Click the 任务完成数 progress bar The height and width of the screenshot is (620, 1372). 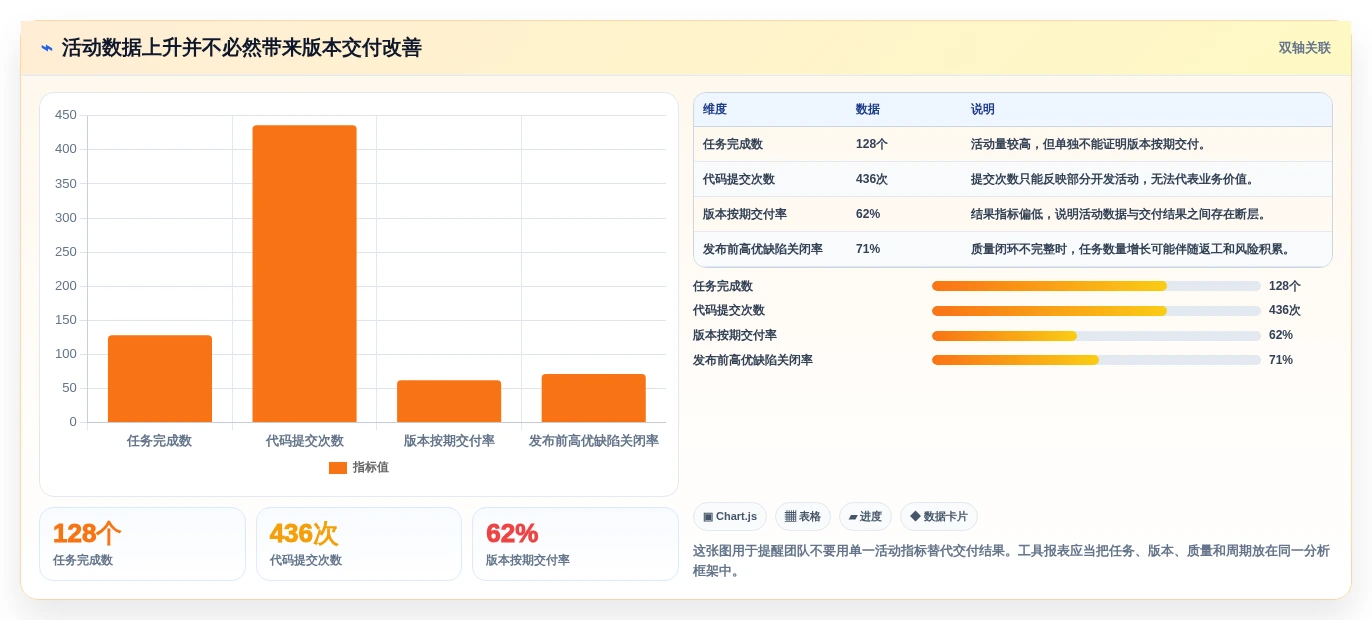click(x=1096, y=286)
